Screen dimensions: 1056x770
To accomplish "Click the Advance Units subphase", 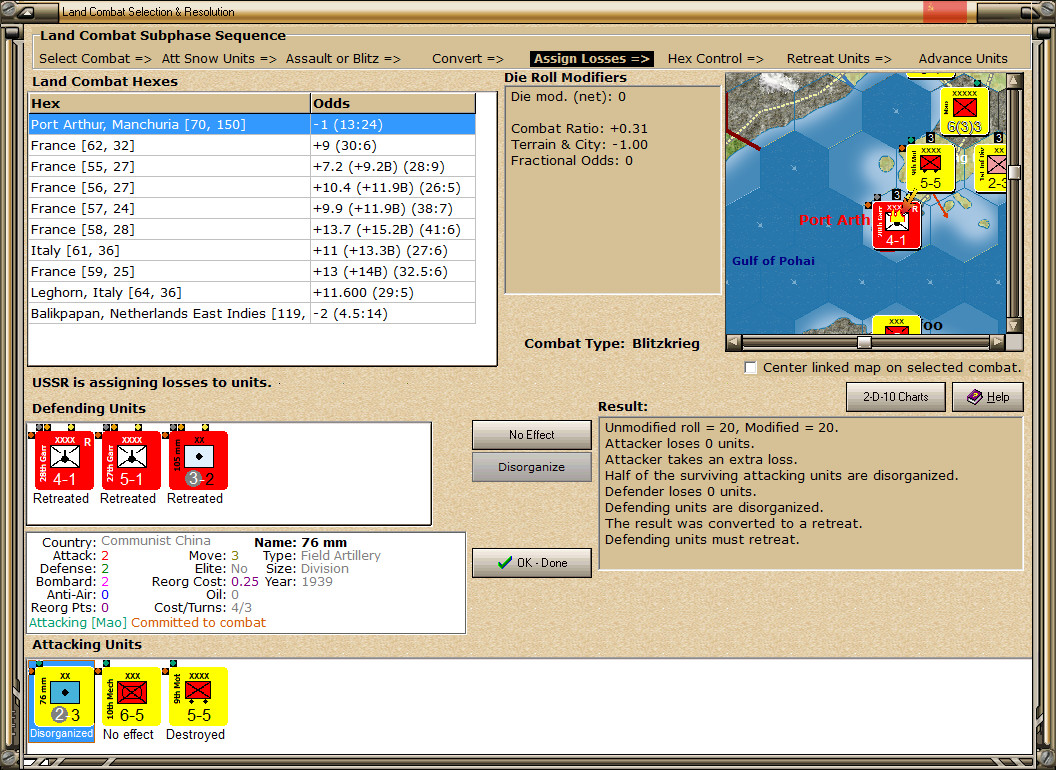I will (x=963, y=59).
